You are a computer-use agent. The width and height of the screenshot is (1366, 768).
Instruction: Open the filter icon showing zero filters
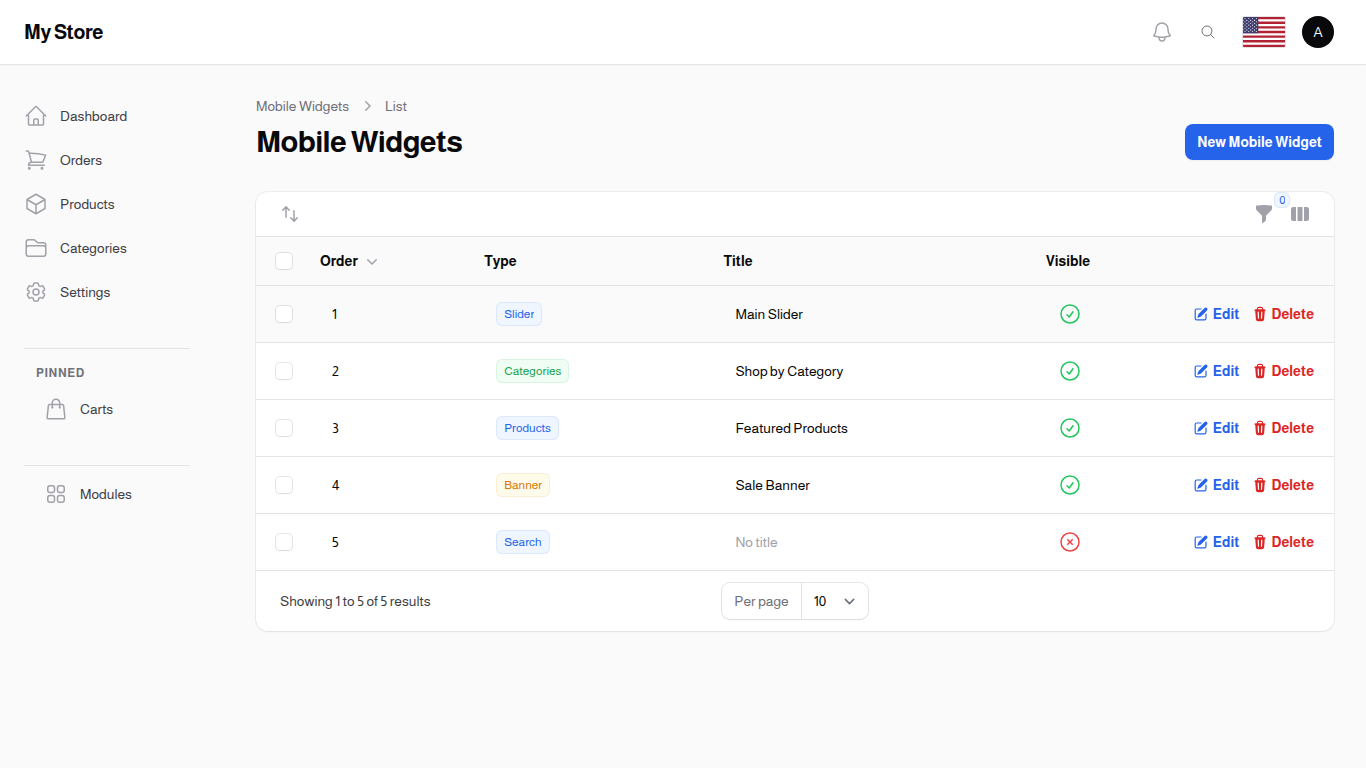1263,214
